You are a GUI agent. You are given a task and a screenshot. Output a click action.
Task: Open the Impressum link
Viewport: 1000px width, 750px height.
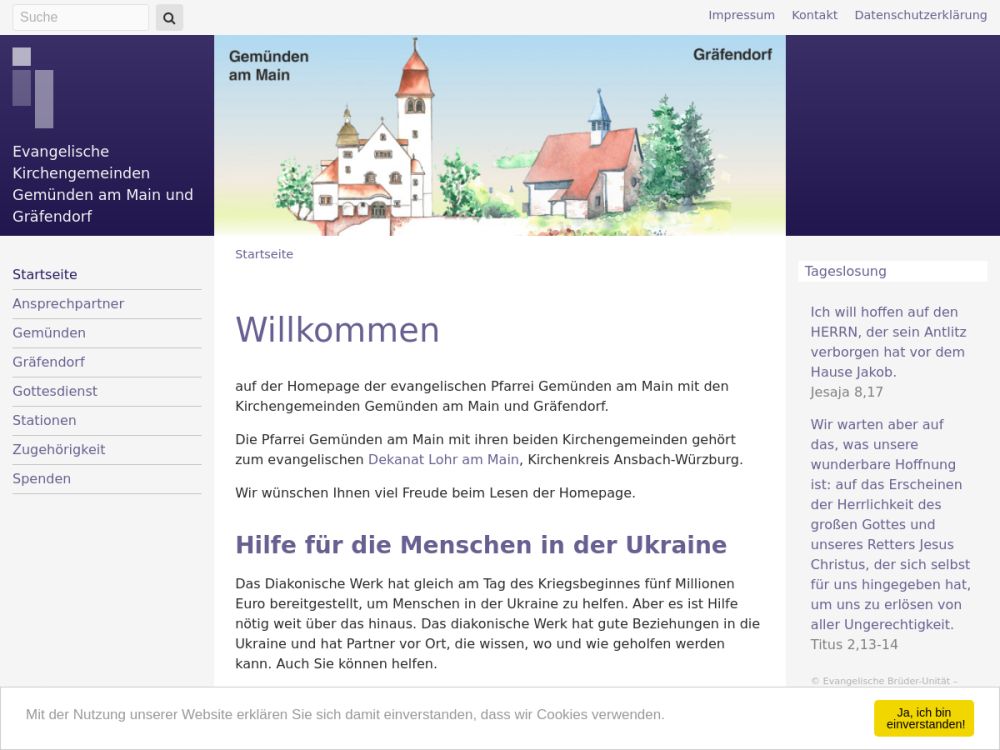(741, 15)
